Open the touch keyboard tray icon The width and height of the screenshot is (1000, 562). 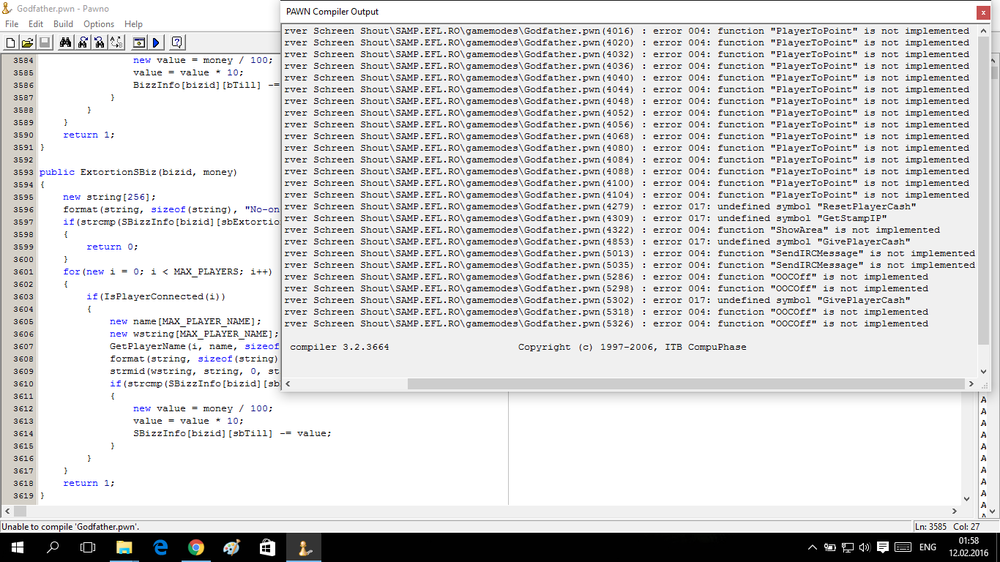[x=903, y=547]
